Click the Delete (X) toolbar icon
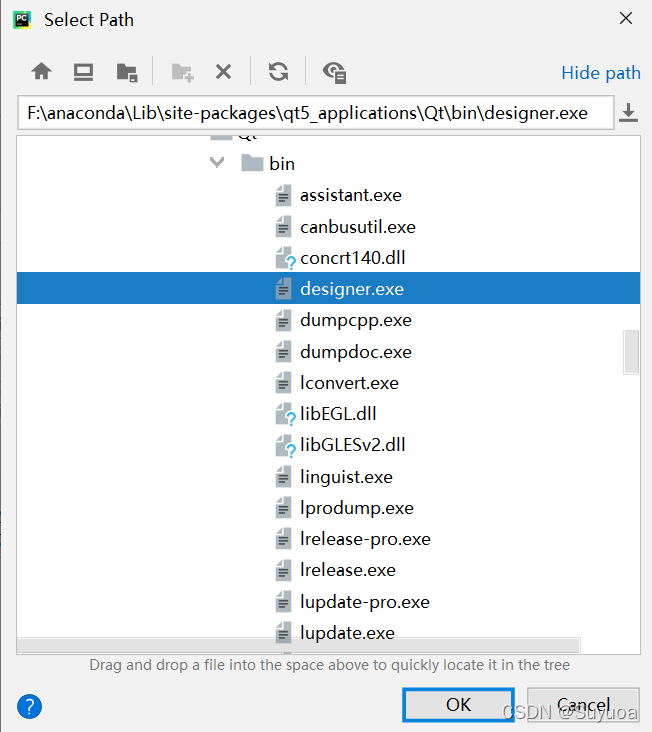This screenshot has height=732, width=652. click(223, 72)
